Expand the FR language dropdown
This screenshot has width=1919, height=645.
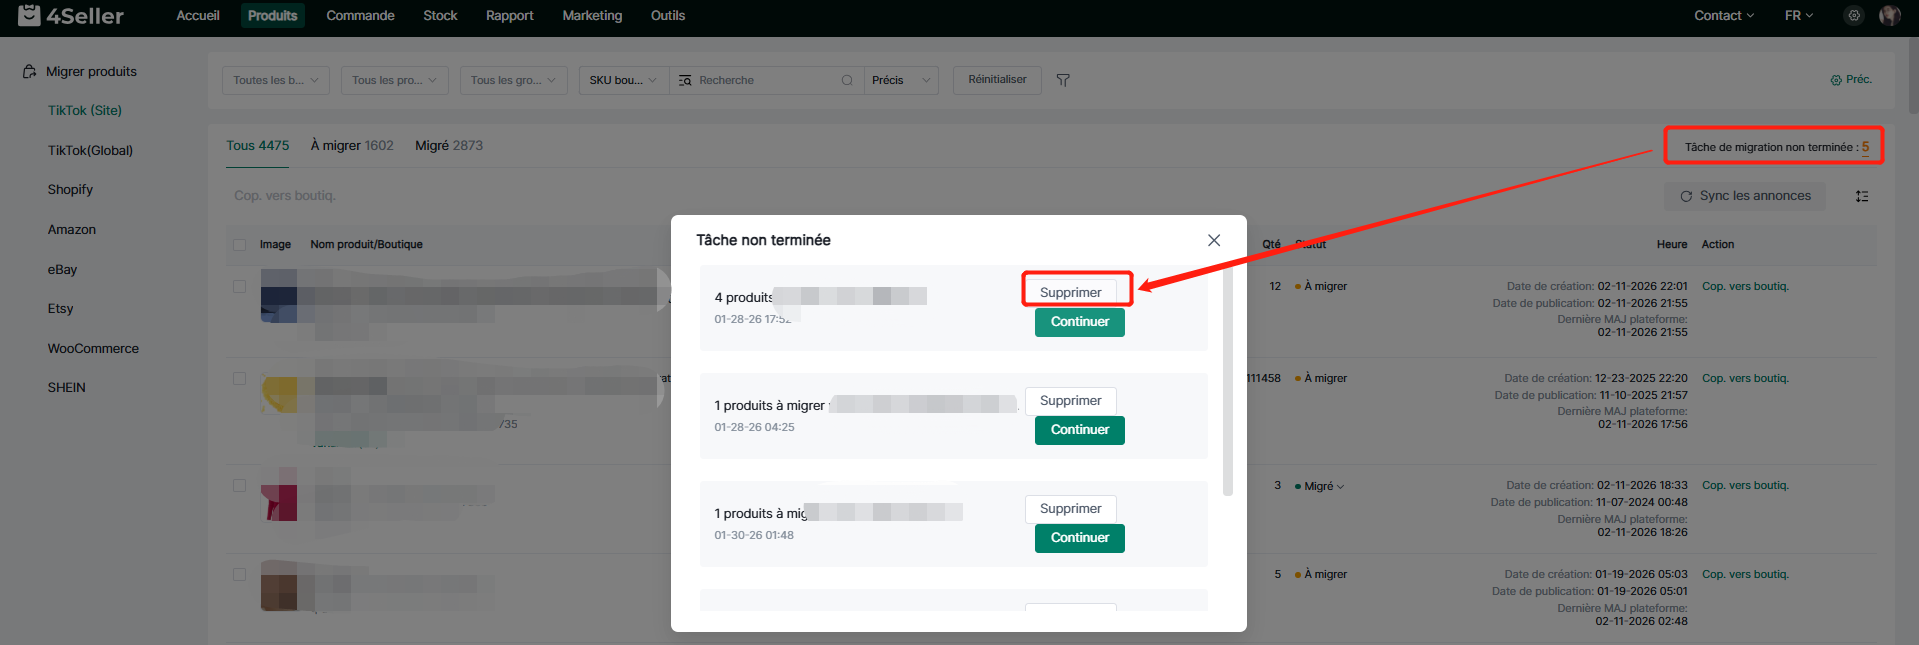coord(1798,16)
